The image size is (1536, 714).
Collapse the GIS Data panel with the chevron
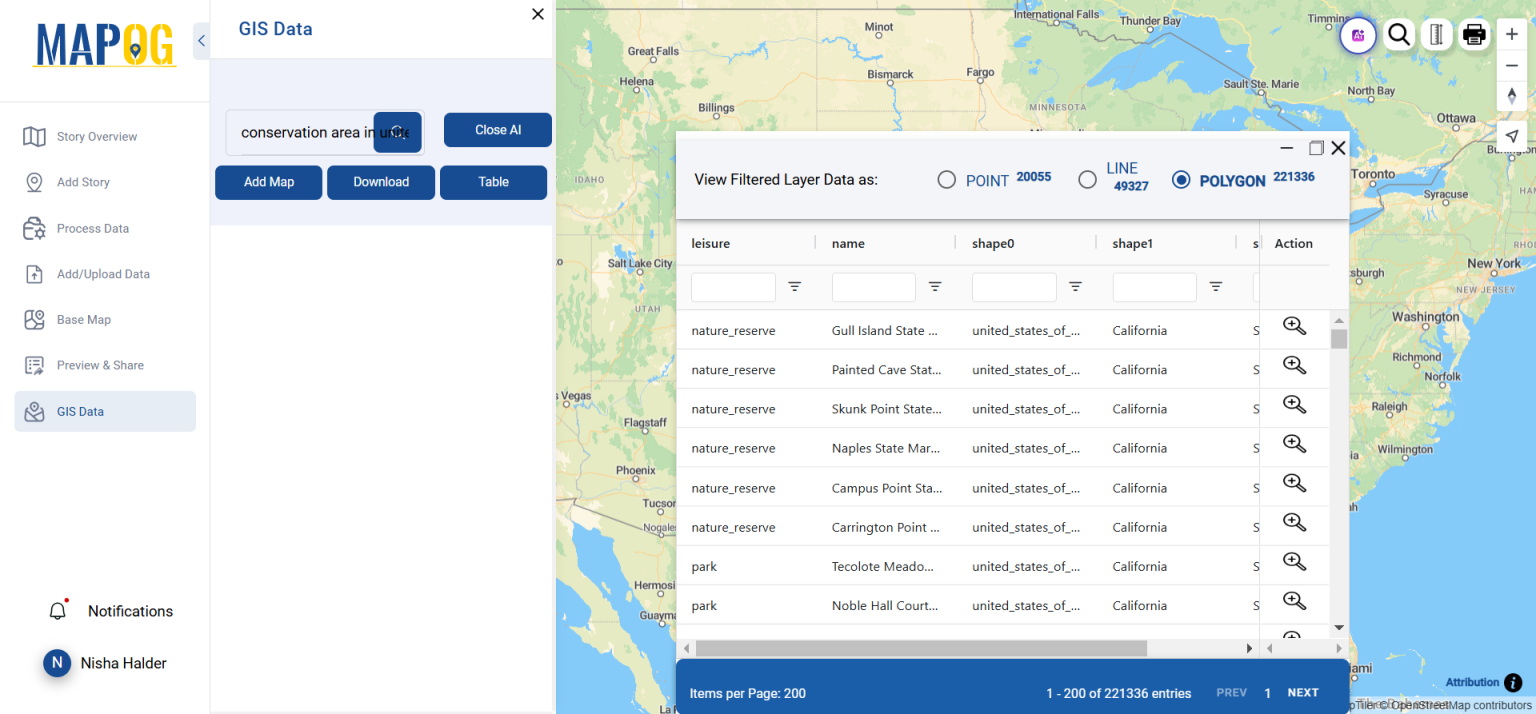pos(200,40)
